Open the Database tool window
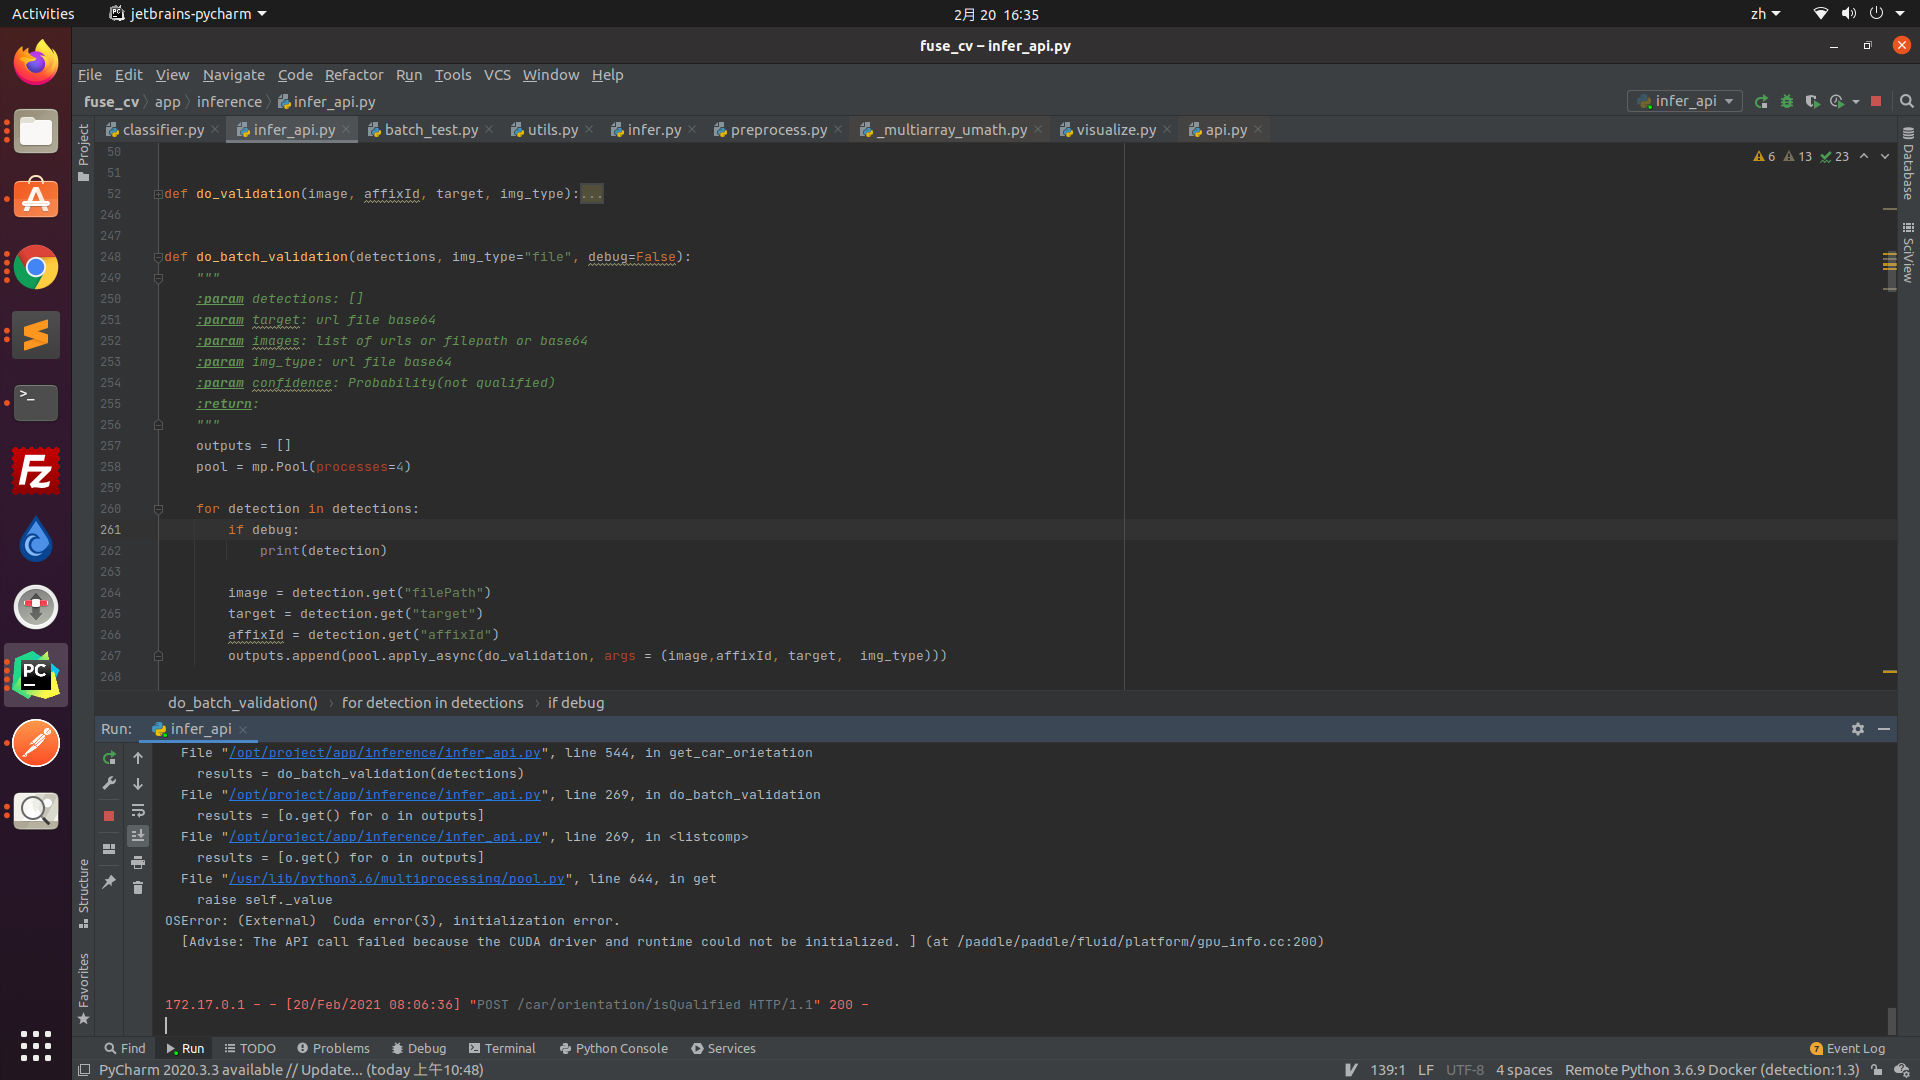Viewport: 1920px width, 1080px height. 1908,165
